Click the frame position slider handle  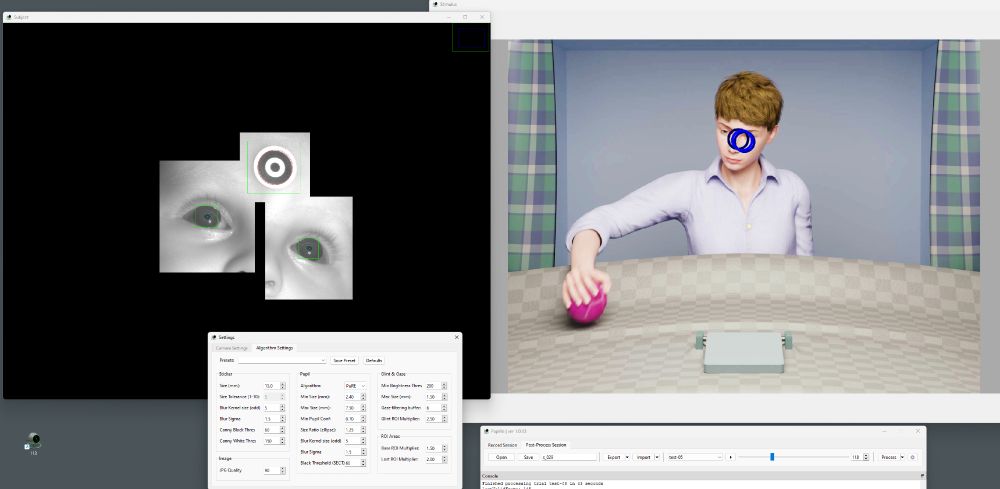pos(772,456)
